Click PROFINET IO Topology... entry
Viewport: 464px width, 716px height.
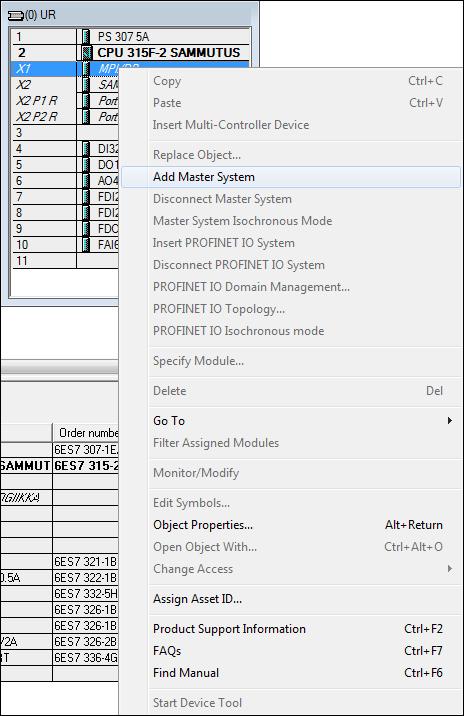pos(291,309)
